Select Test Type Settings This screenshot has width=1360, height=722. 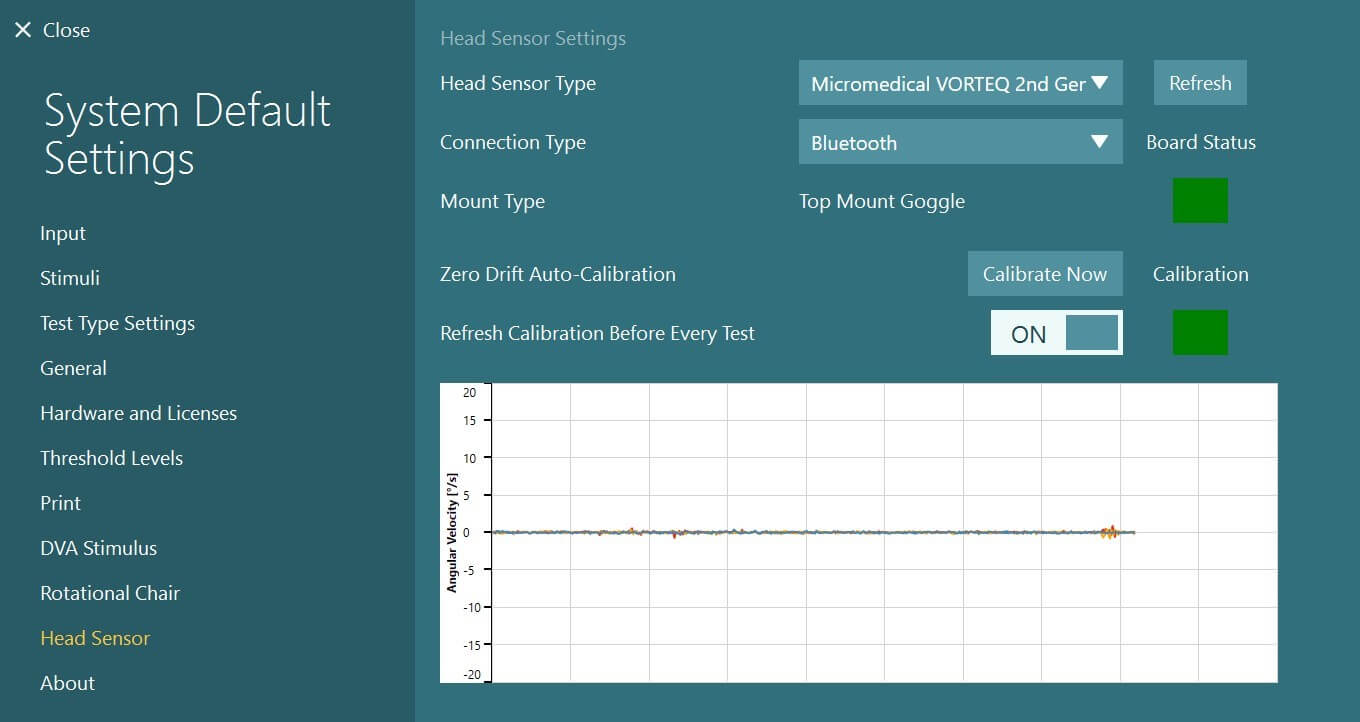[117, 323]
